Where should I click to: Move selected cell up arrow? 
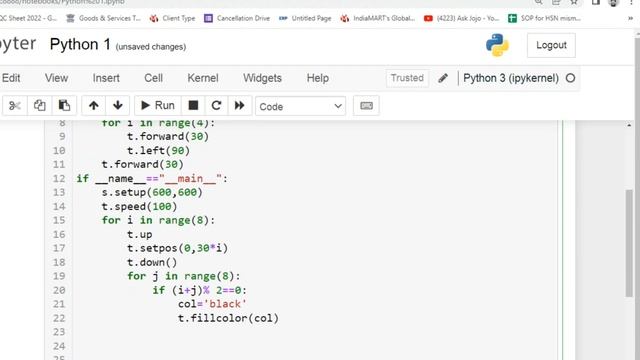click(93, 106)
